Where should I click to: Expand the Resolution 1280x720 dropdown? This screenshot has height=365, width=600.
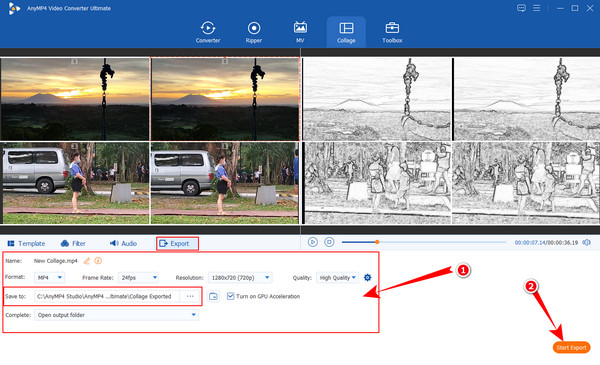pos(240,278)
